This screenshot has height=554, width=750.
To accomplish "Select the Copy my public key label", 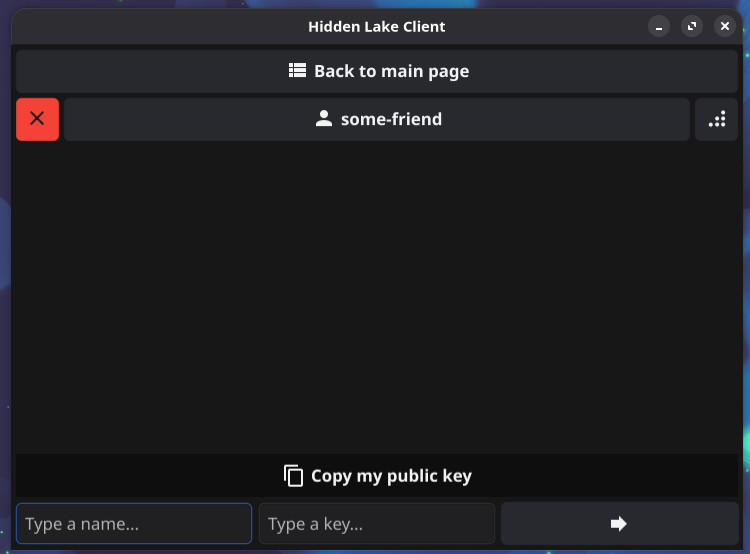I will tap(391, 476).
